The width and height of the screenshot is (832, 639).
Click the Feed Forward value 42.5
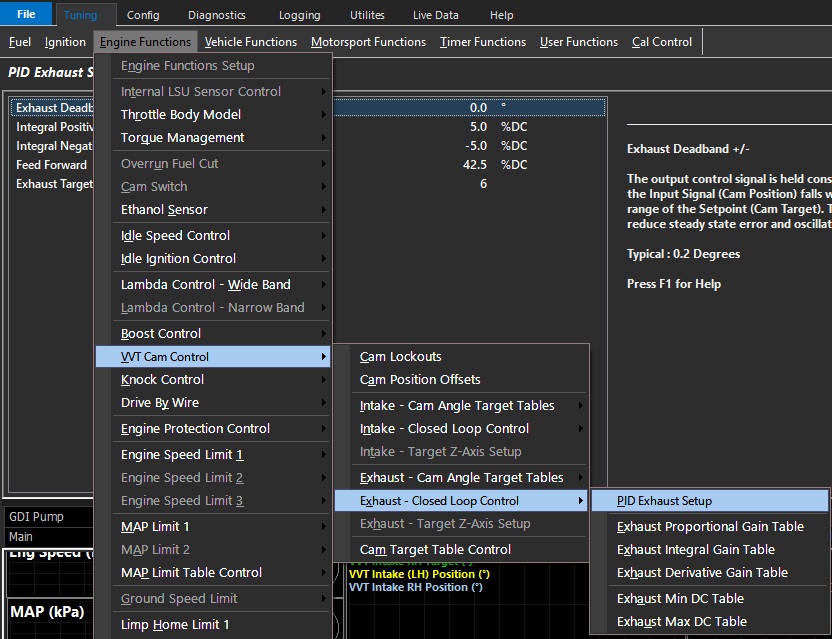[x=474, y=165]
